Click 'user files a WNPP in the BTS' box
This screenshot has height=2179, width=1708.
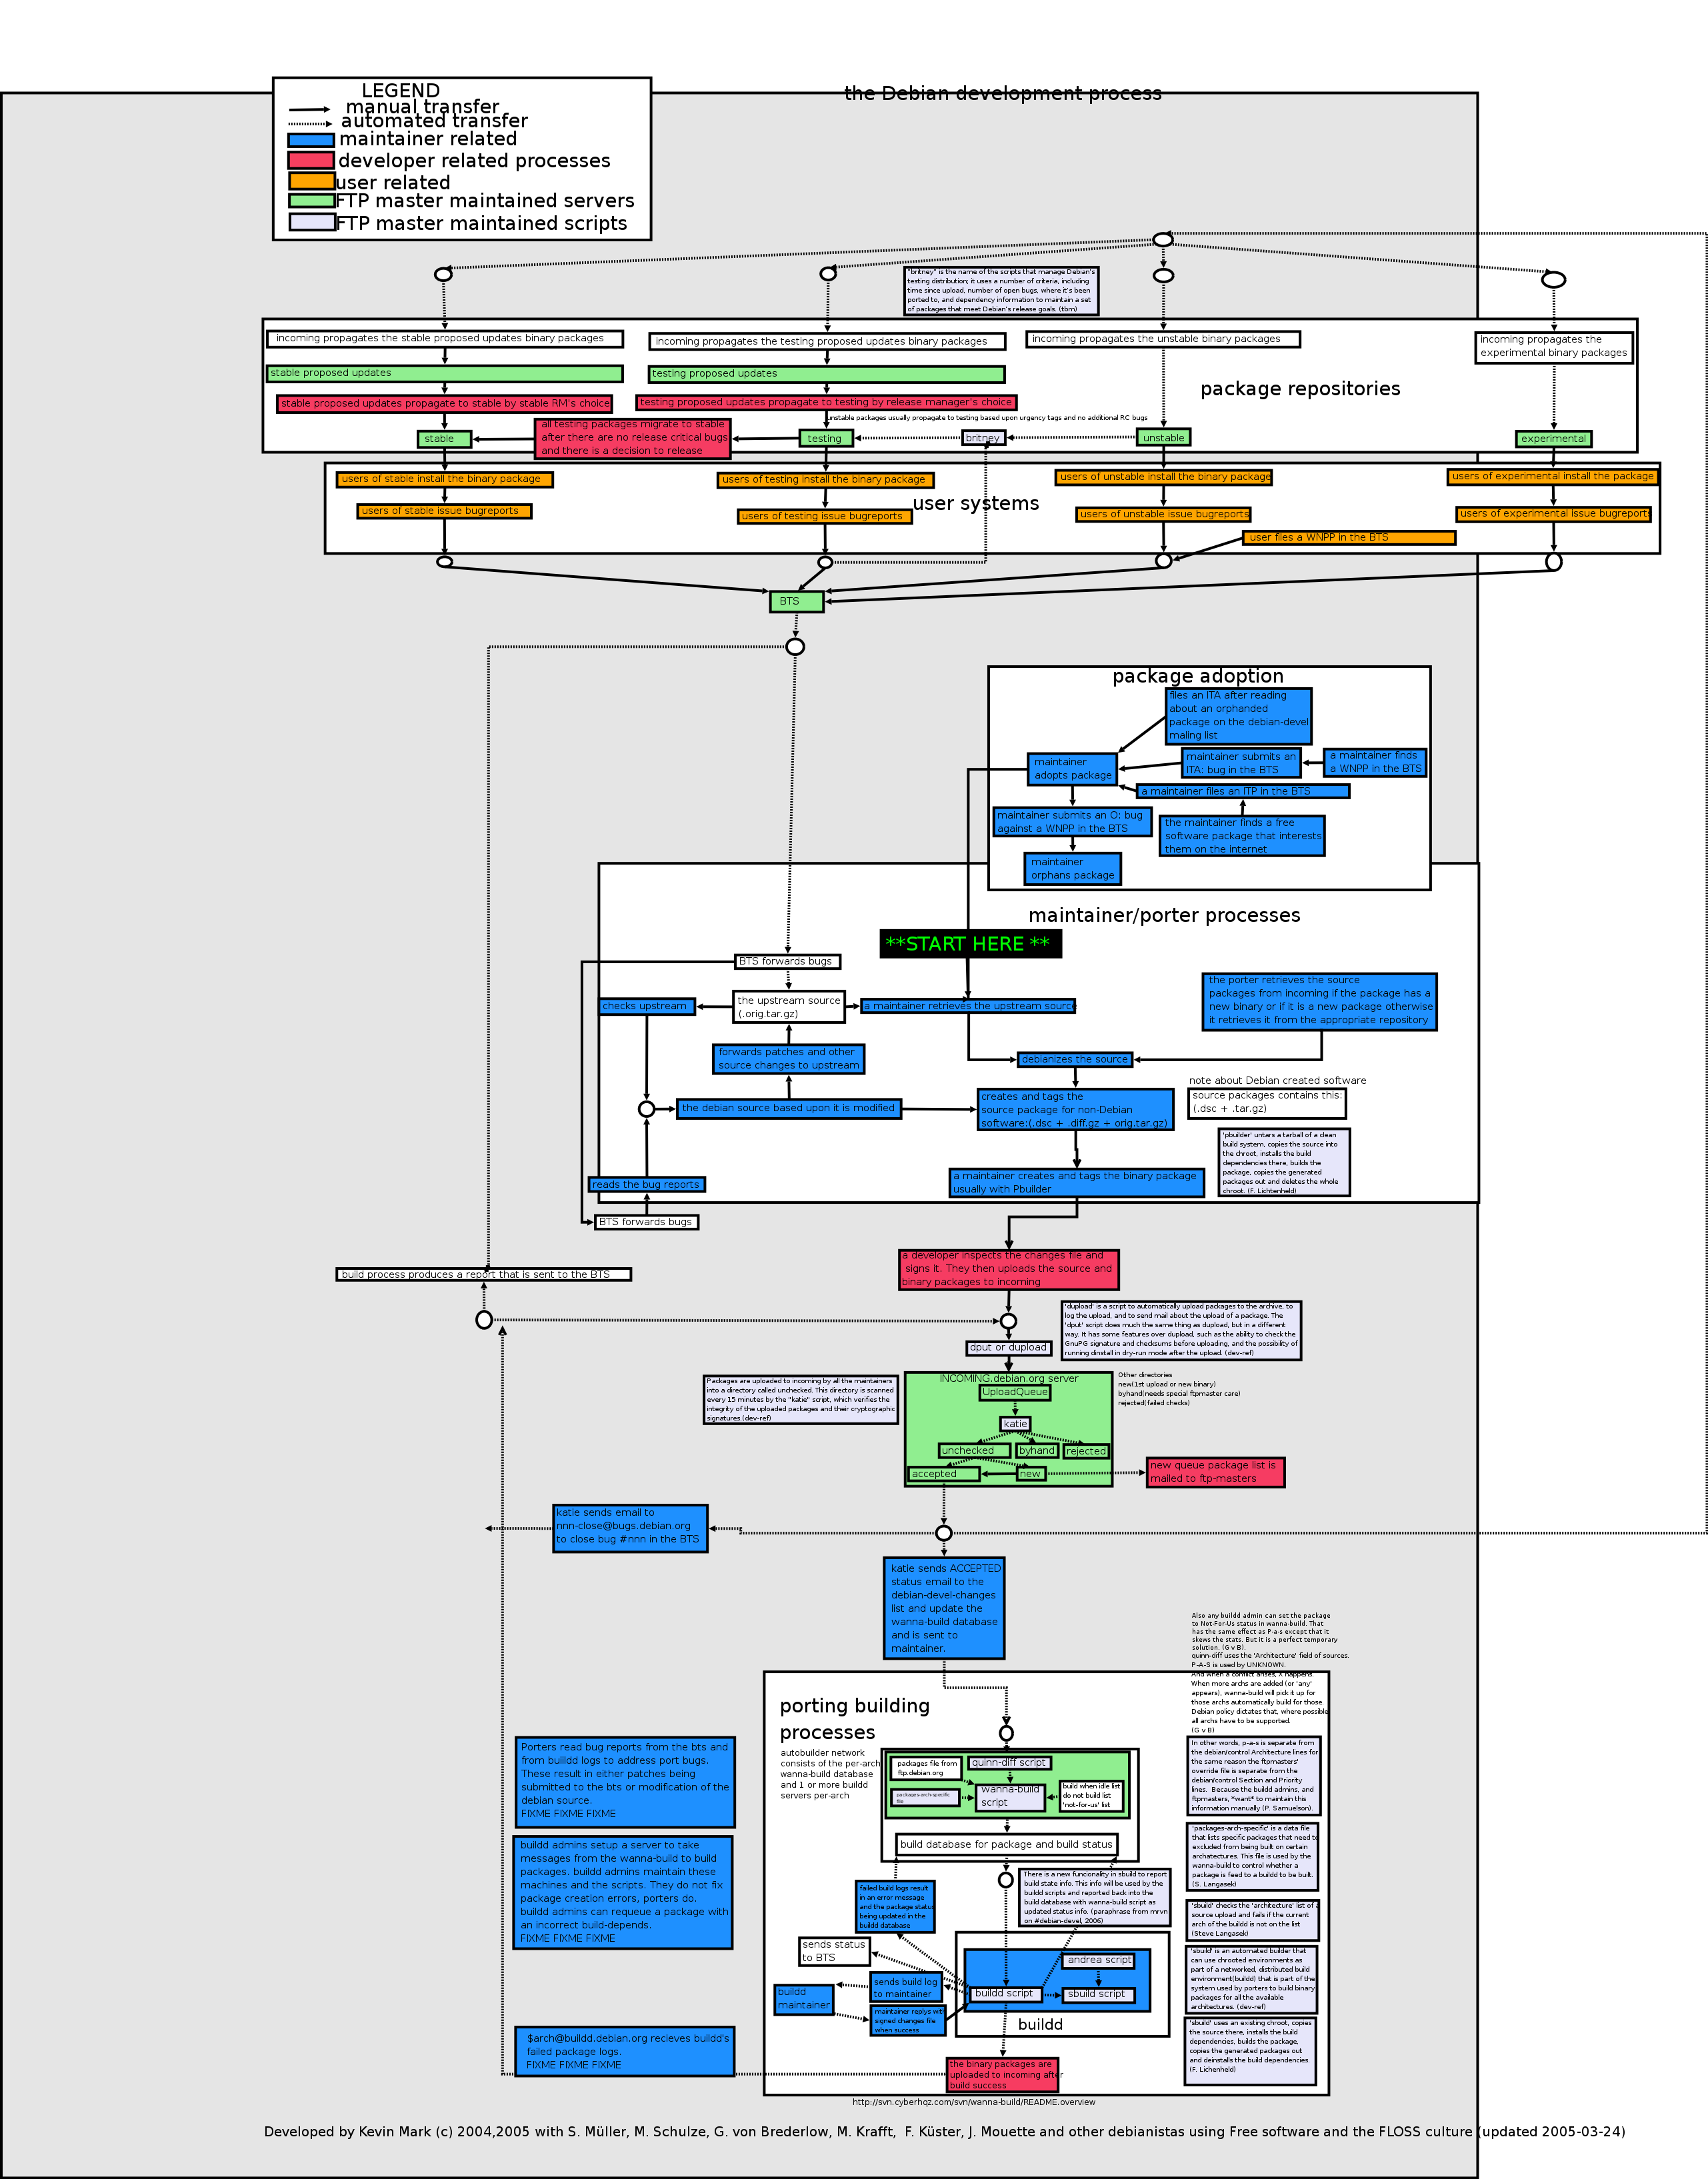[1348, 537]
